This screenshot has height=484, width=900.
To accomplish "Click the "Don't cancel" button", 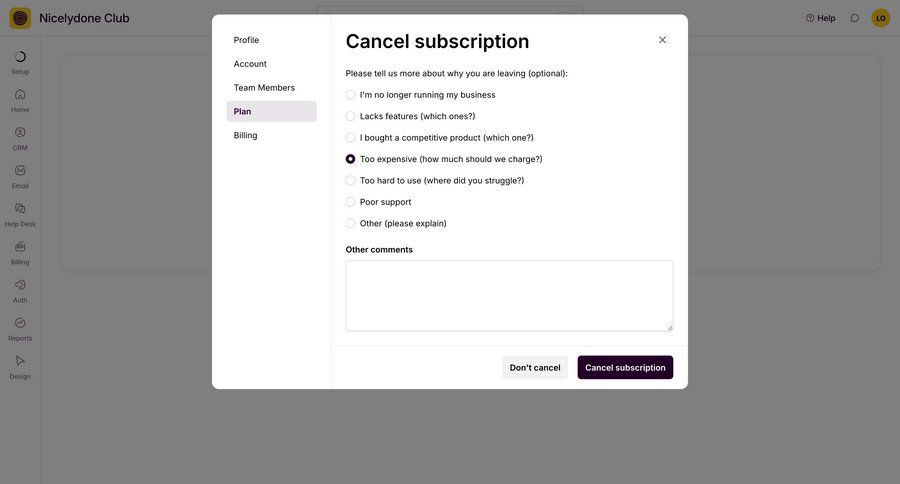I will (535, 368).
